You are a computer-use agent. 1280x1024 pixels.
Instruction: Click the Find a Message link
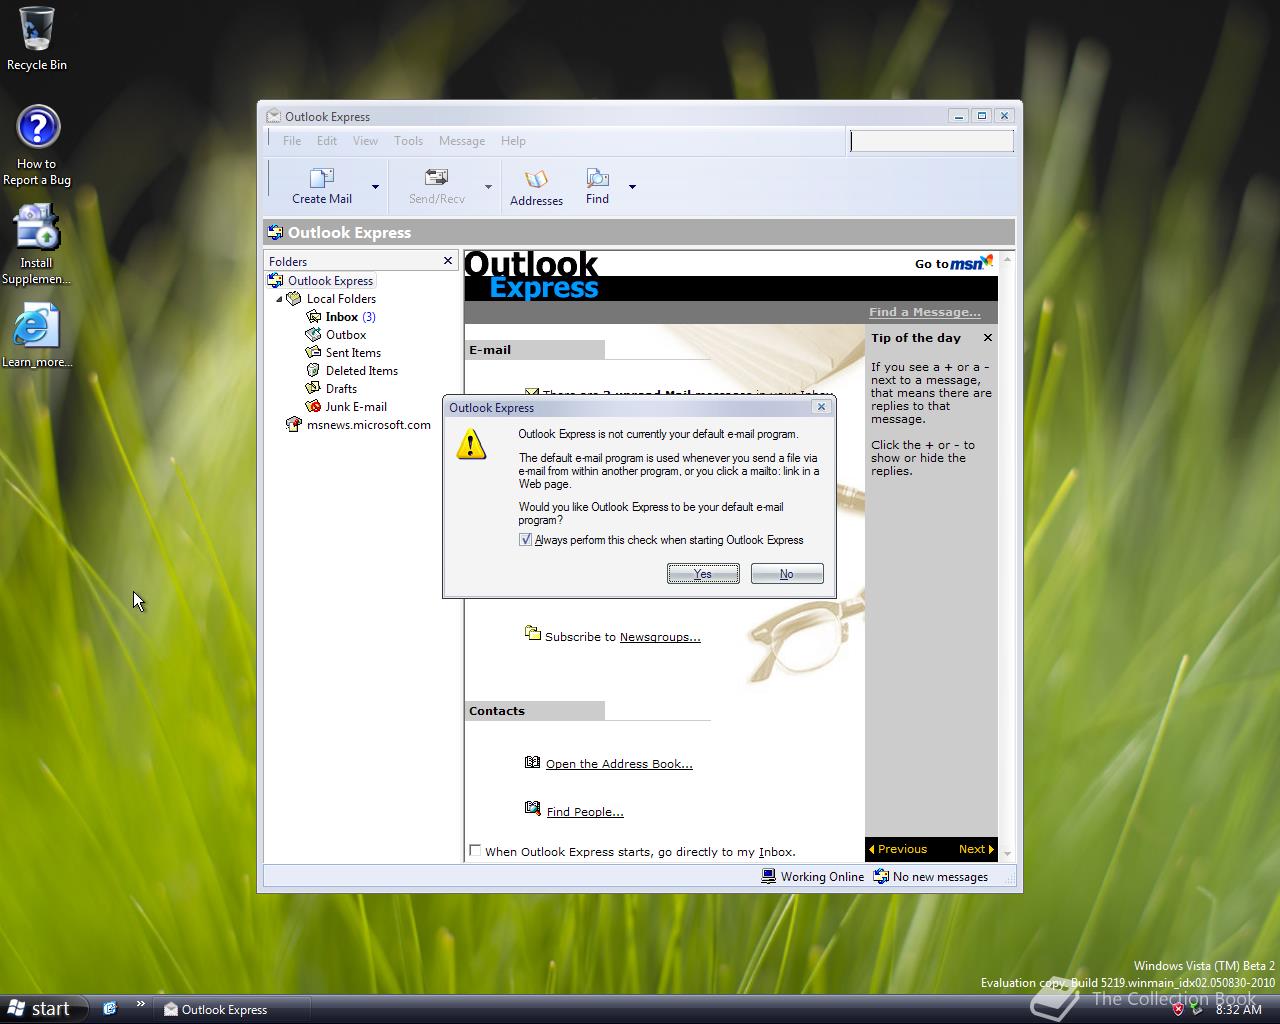[924, 312]
